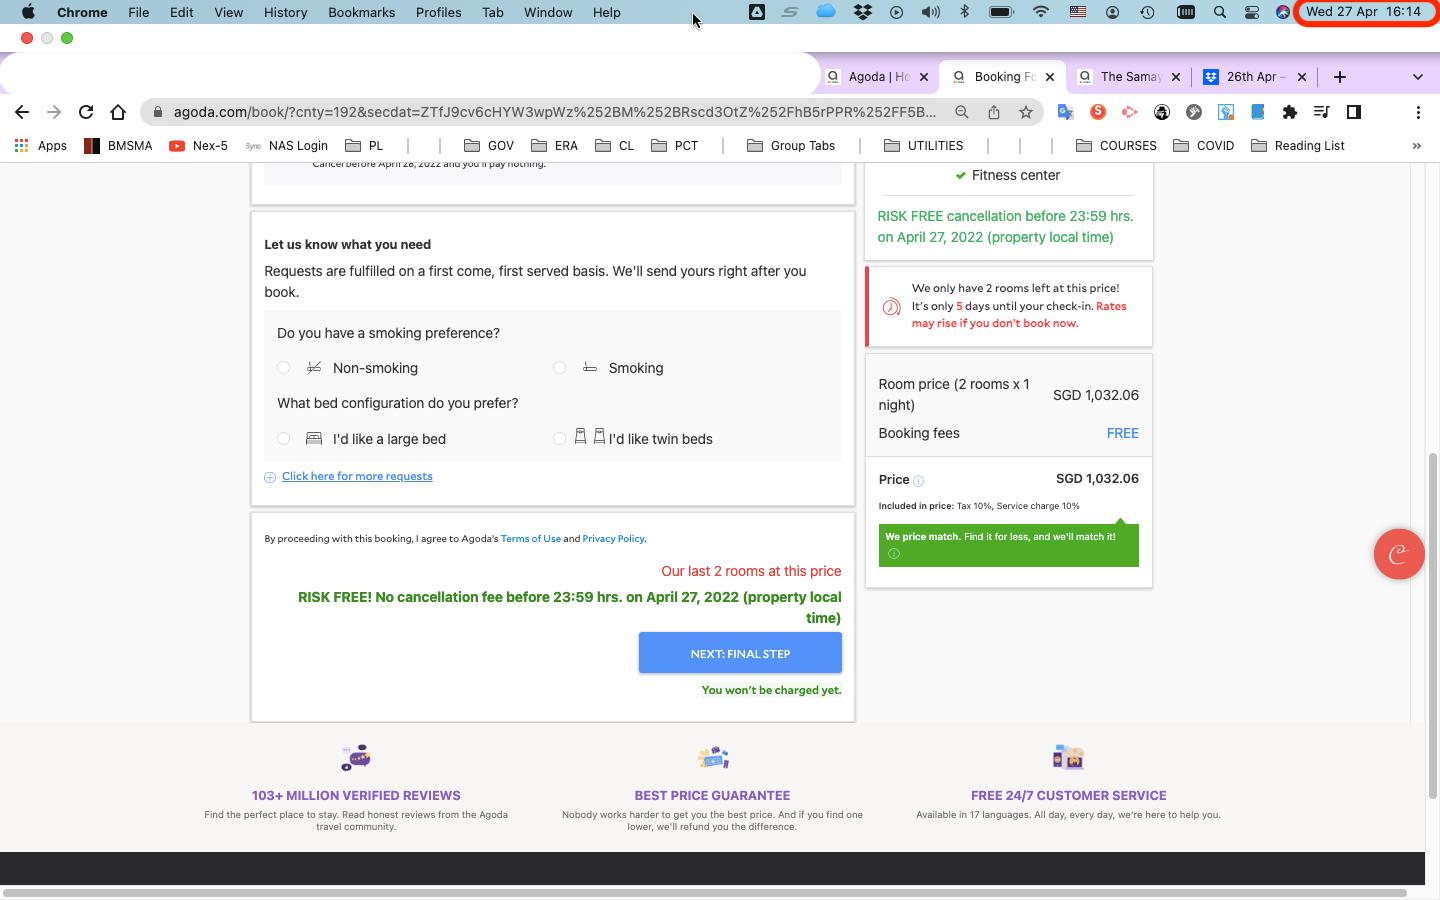Open macOS Spotlight search icon
The width and height of the screenshot is (1440, 900).
pos(1220,13)
